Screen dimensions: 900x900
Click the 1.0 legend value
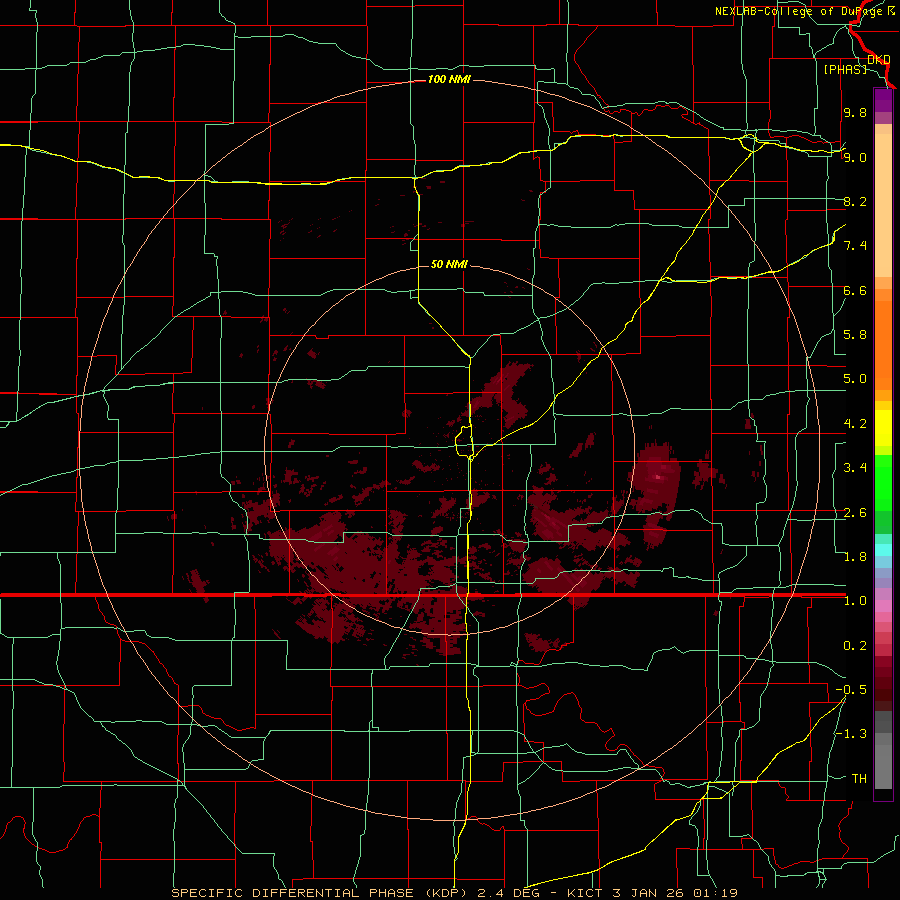tap(855, 601)
